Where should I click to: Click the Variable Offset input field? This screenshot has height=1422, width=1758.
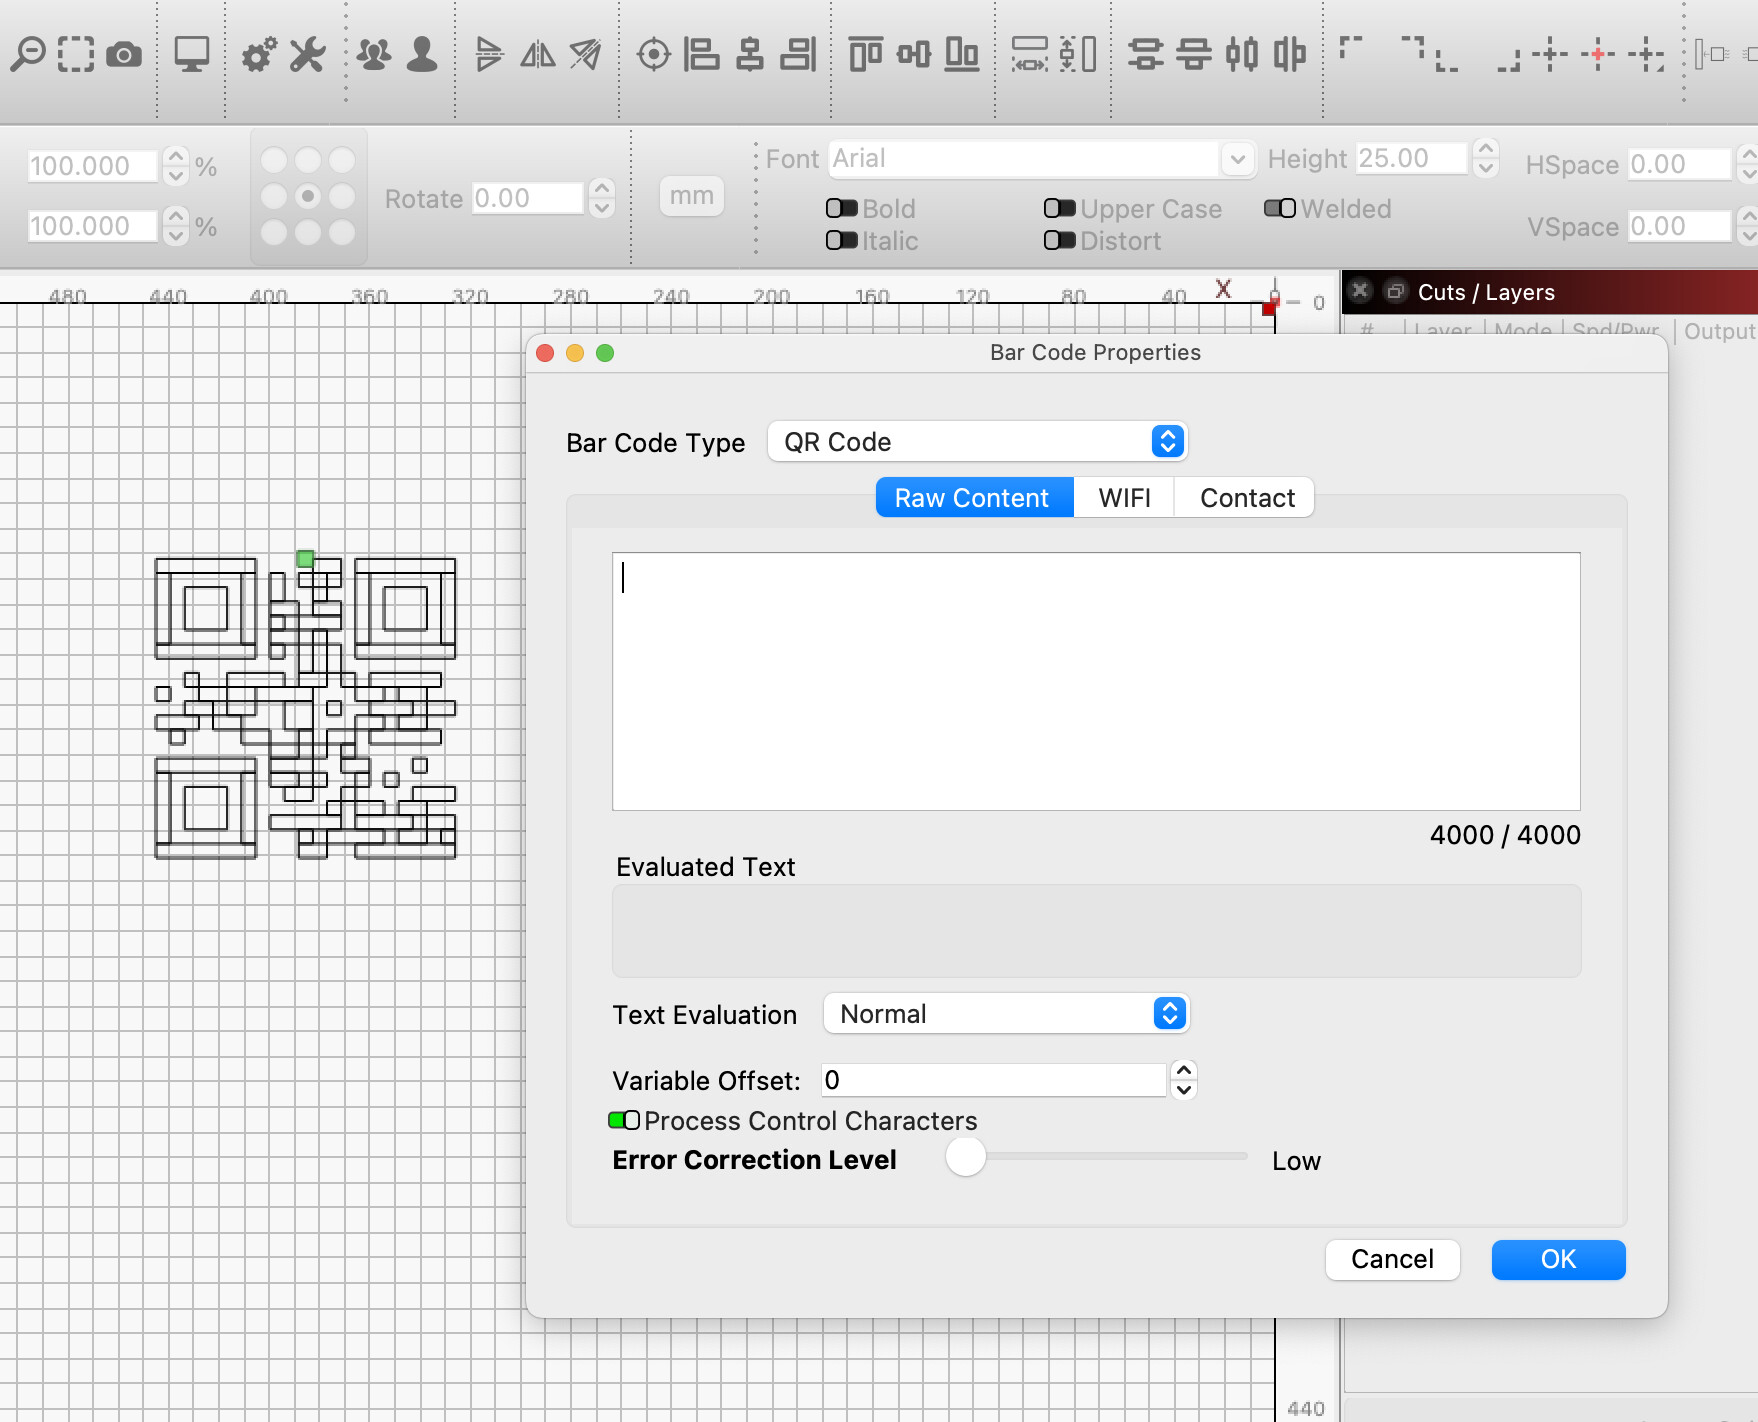tap(994, 1080)
